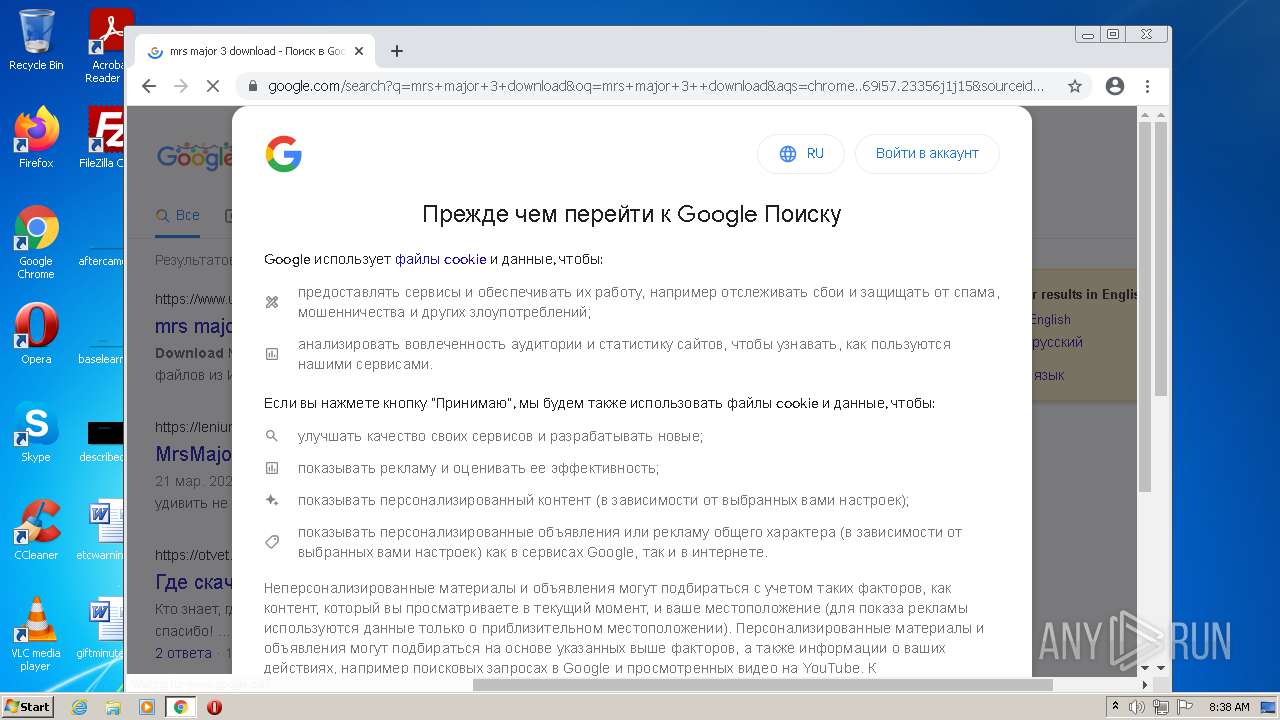View site security lock info

(x=252, y=86)
